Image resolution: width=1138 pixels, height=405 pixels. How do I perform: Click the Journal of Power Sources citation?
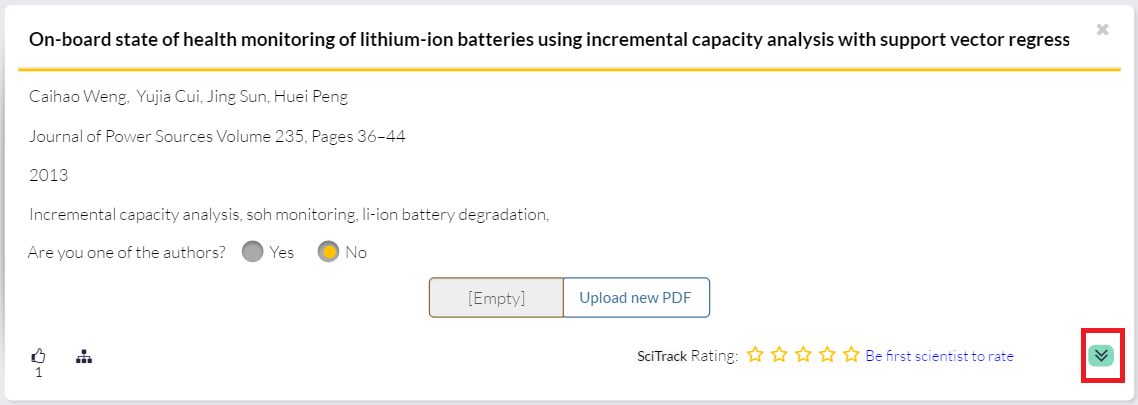217,136
